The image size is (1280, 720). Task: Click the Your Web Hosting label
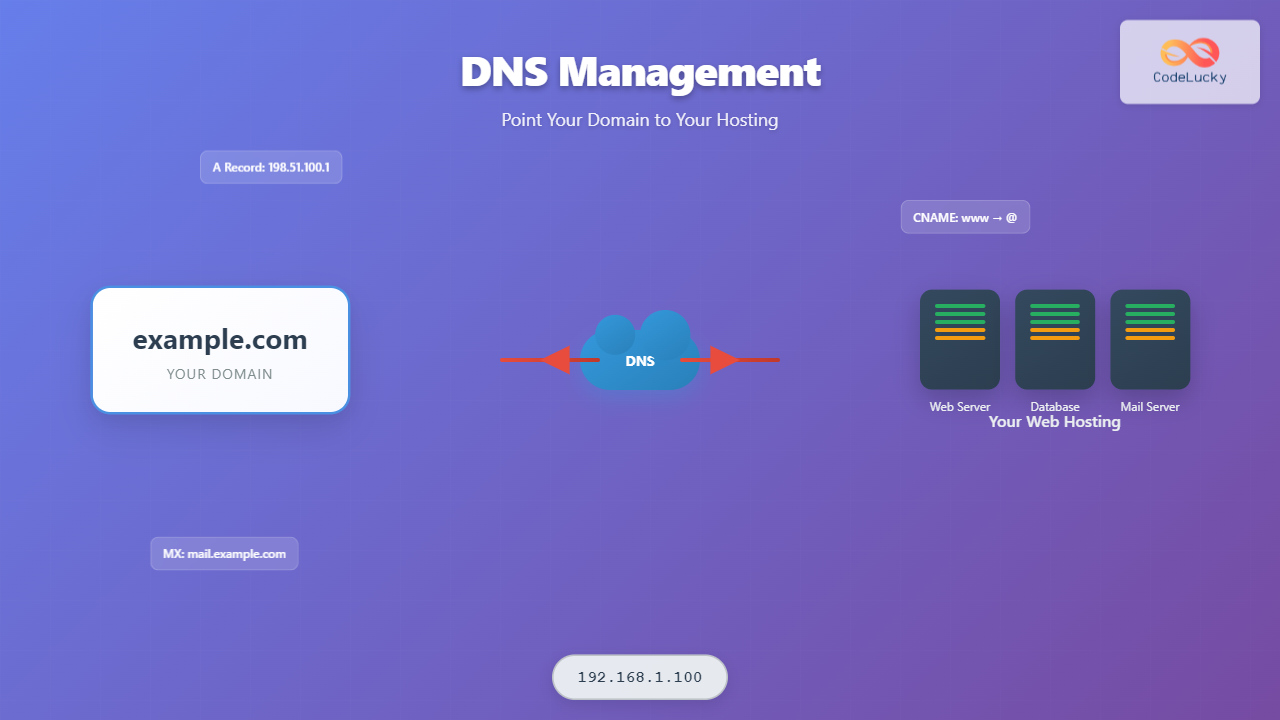[x=1054, y=422]
